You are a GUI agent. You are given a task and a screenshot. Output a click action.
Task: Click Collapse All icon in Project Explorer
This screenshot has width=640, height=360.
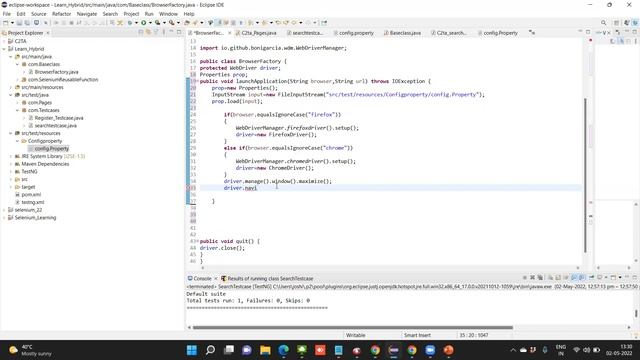[141, 32]
